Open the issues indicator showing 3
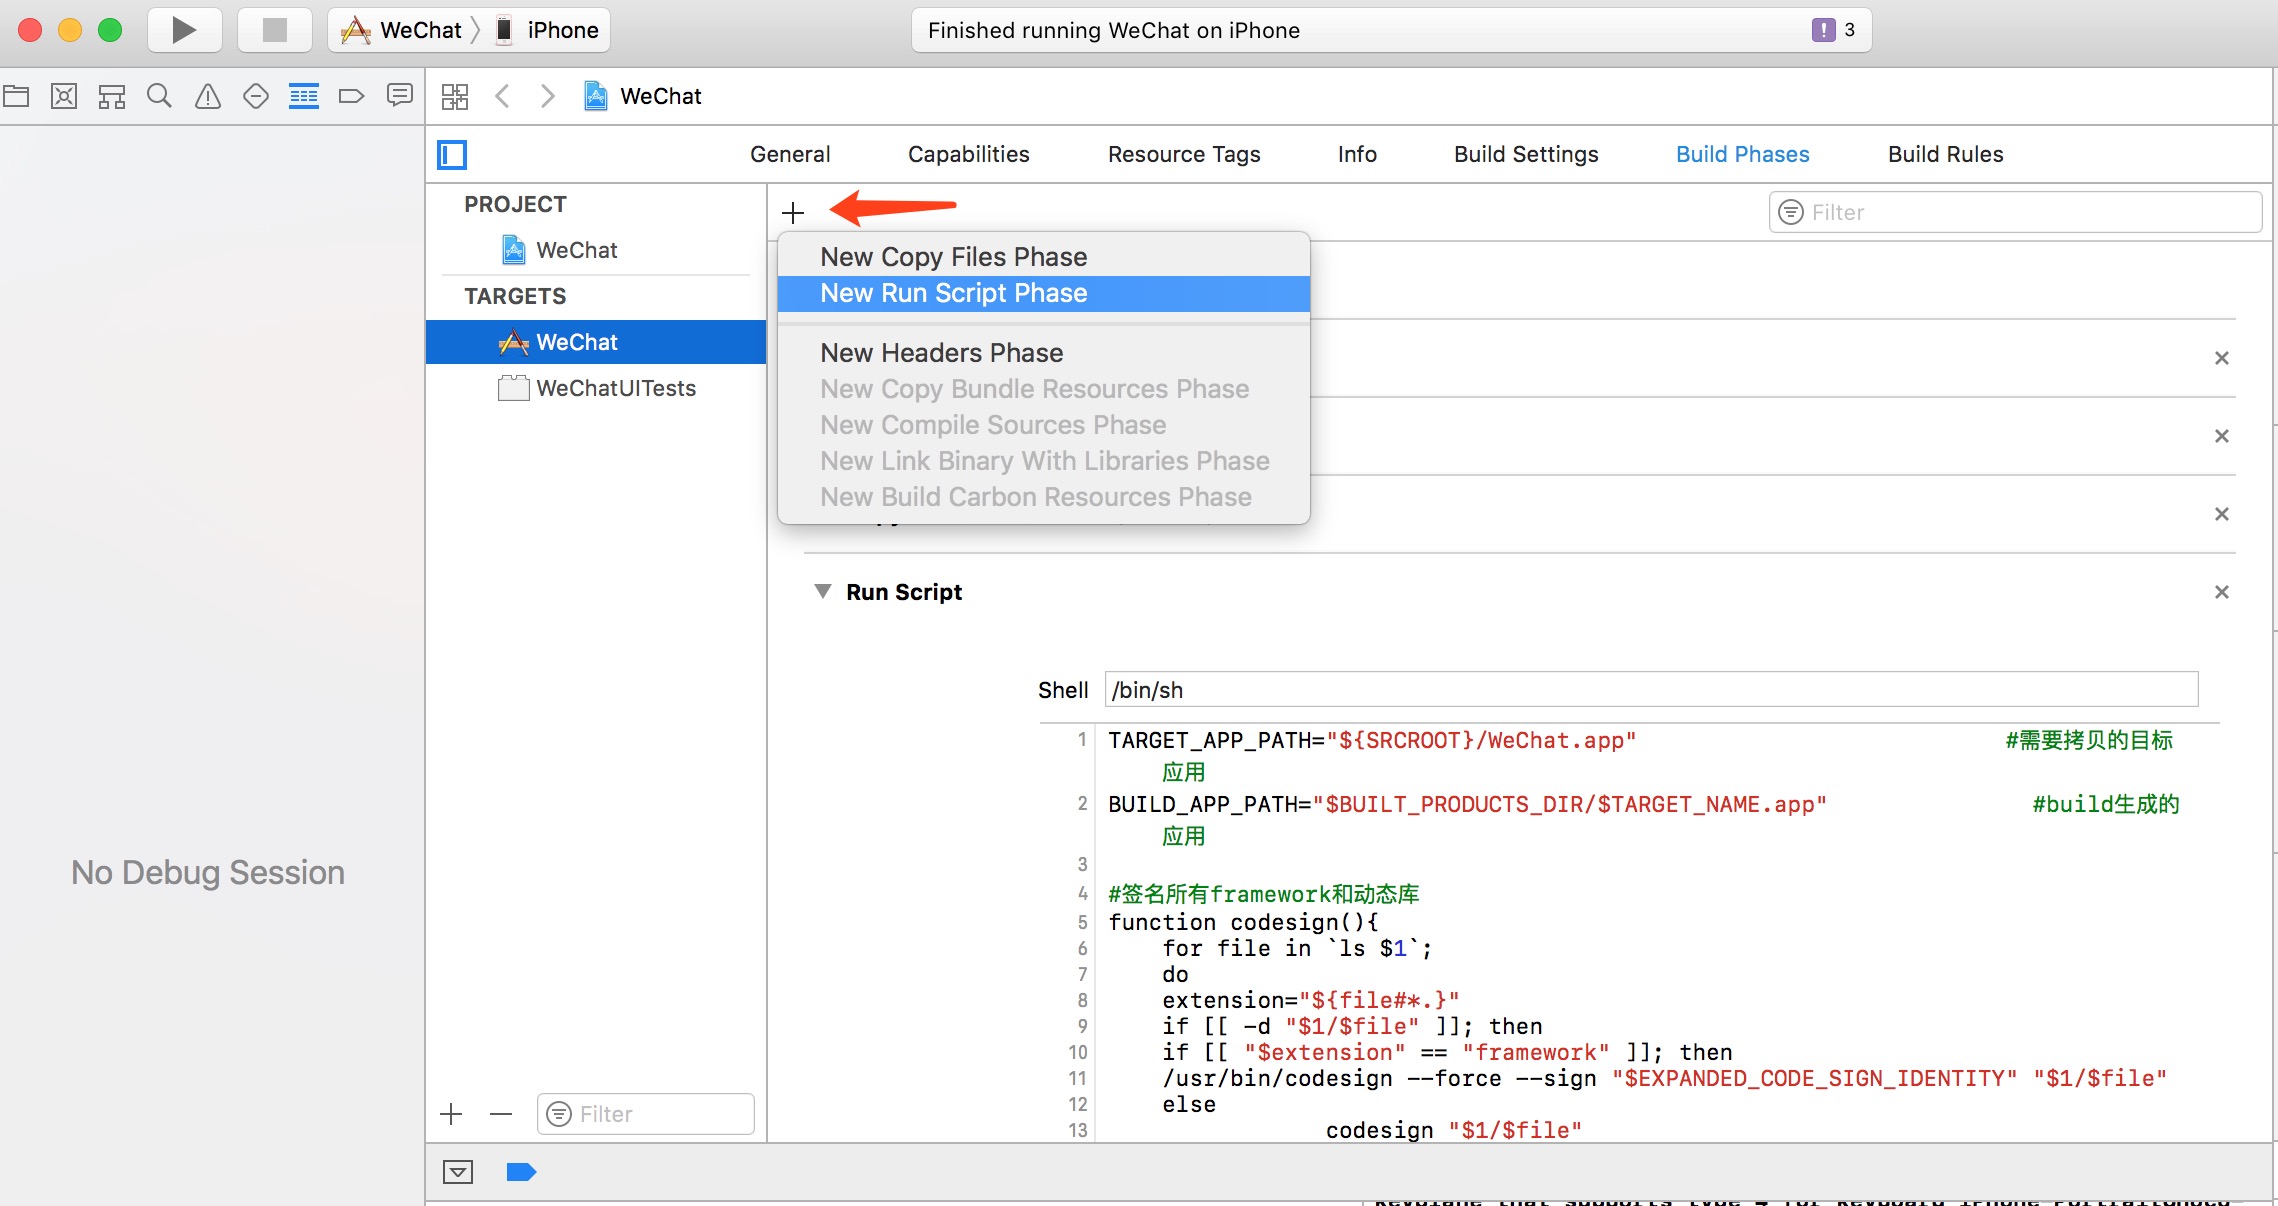The width and height of the screenshot is (2278, 1206). point(1833,30)
